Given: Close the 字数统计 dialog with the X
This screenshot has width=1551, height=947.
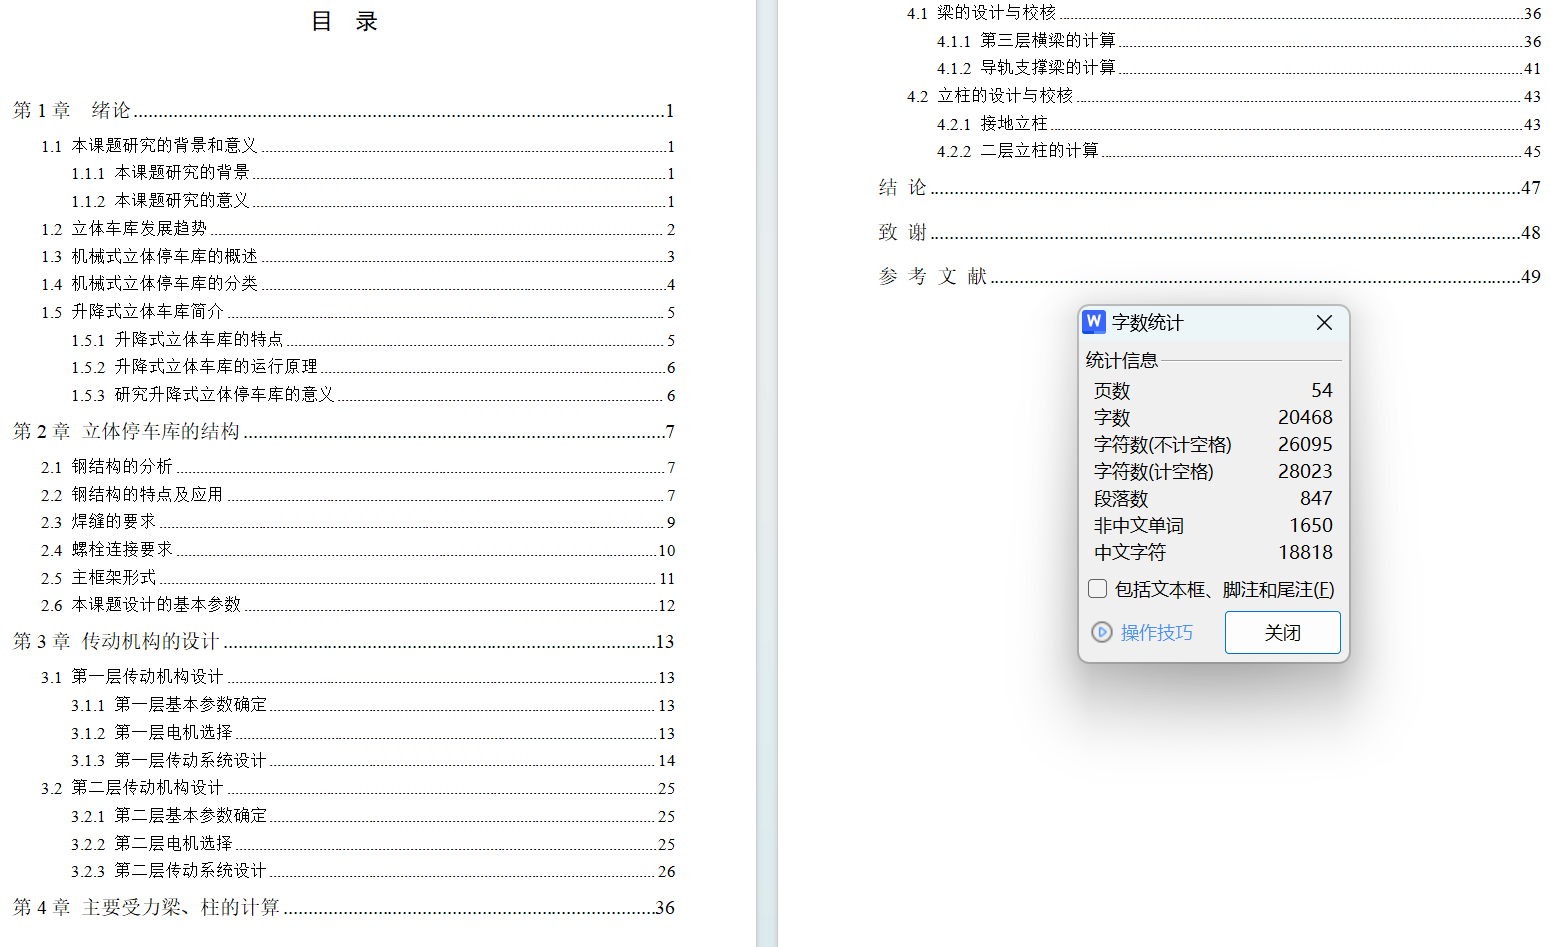Looking at the screenshot, I should click(x=1324, y=322).
